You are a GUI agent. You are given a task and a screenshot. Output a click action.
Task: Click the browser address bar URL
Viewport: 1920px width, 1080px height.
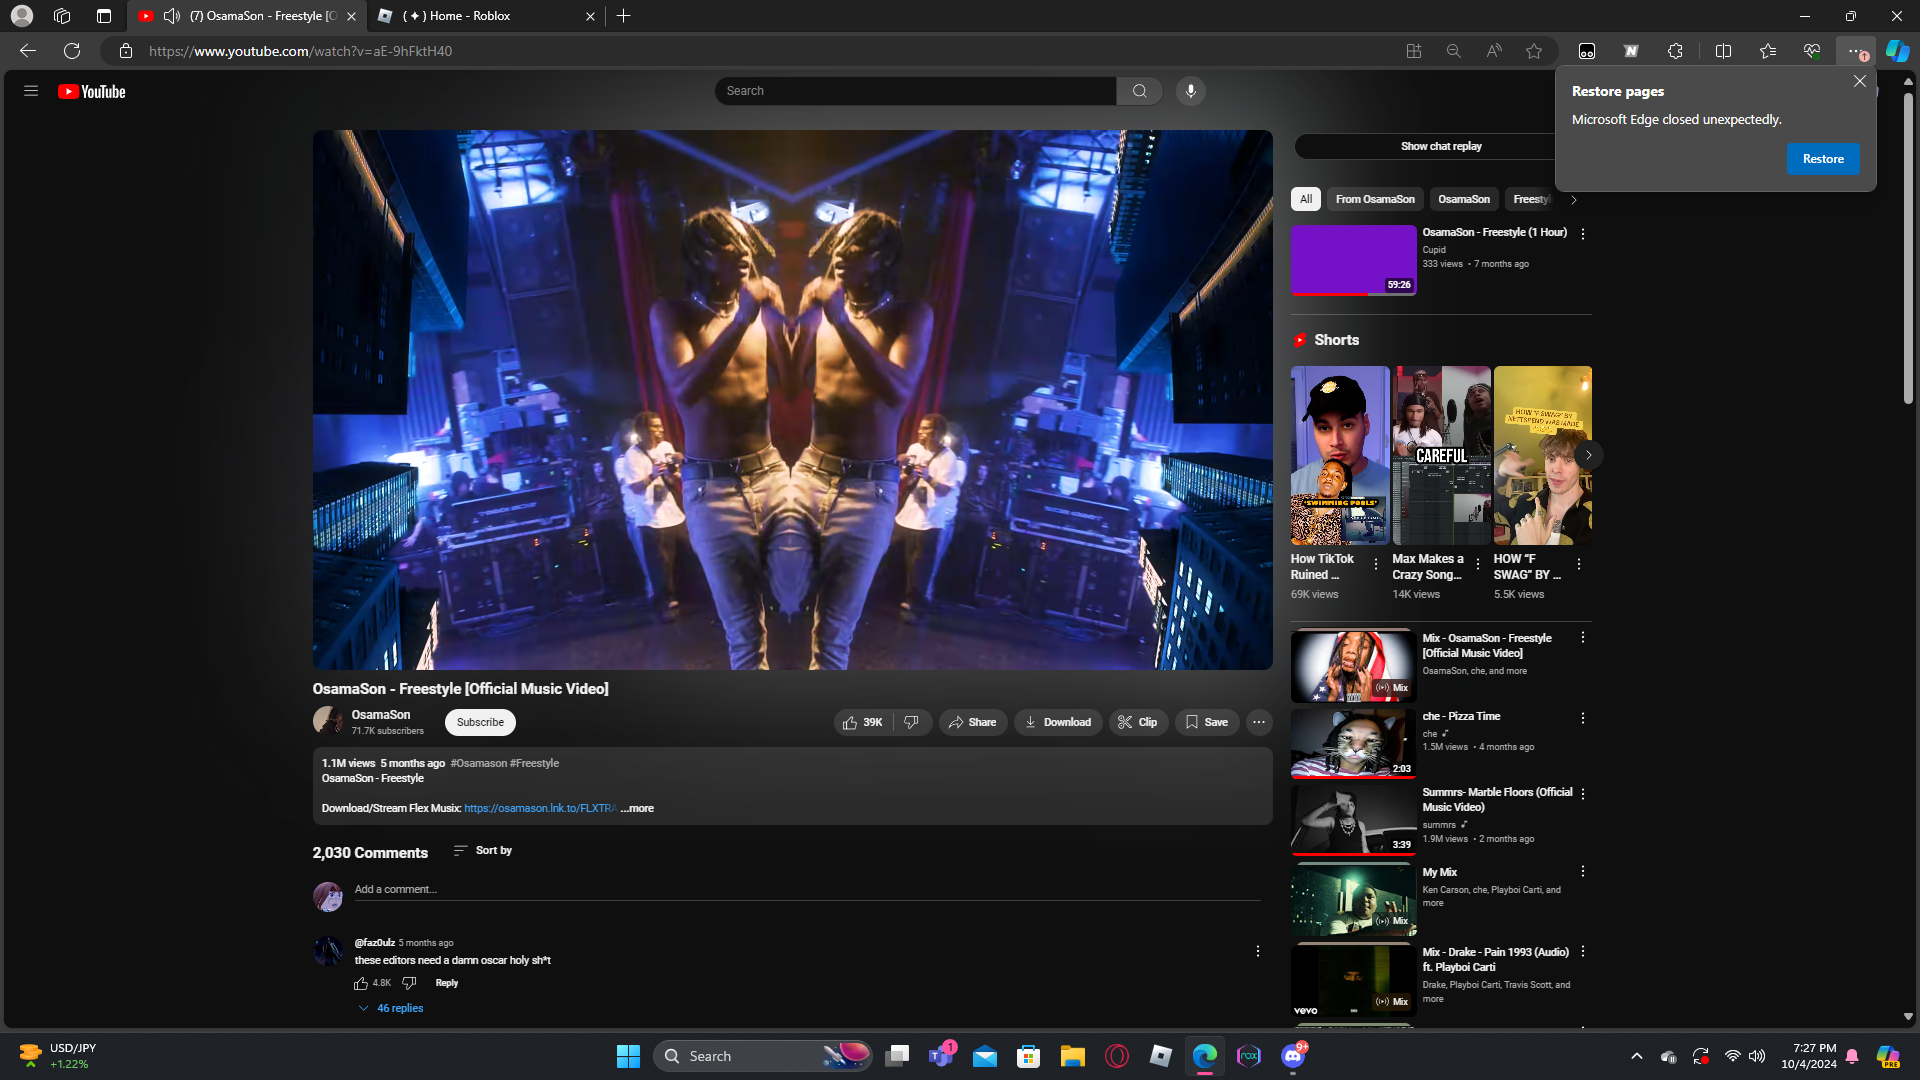[x=300, y=51]
